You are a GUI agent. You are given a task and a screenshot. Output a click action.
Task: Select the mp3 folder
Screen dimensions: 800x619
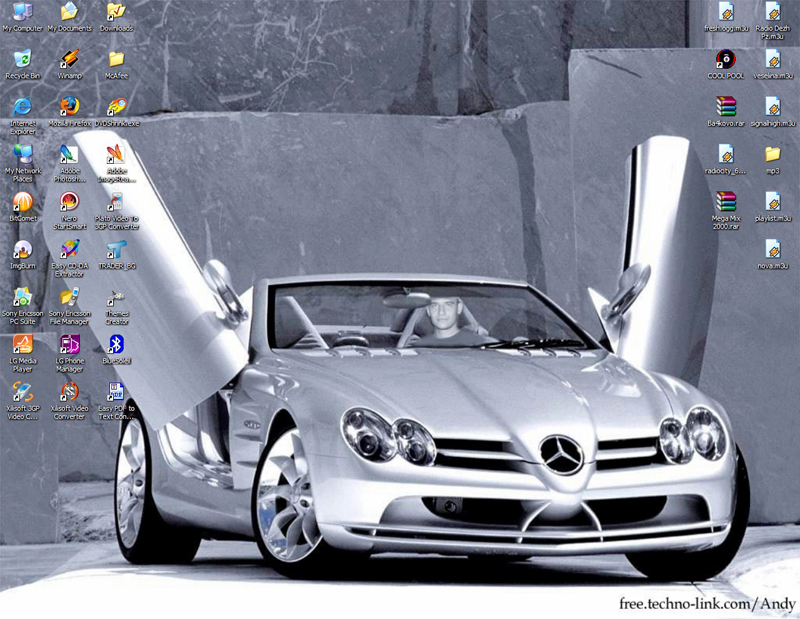point(772,154)
